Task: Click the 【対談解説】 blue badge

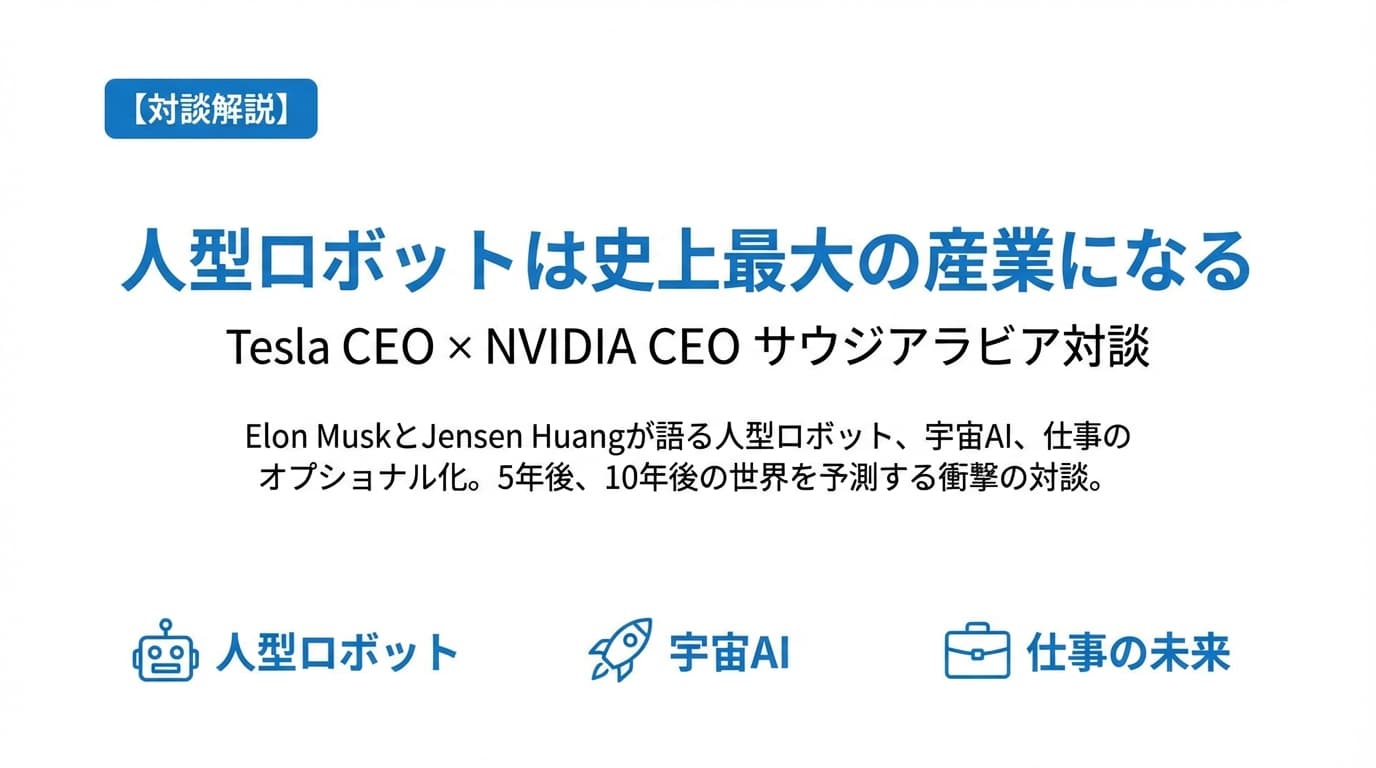Action: pos(211,108)
